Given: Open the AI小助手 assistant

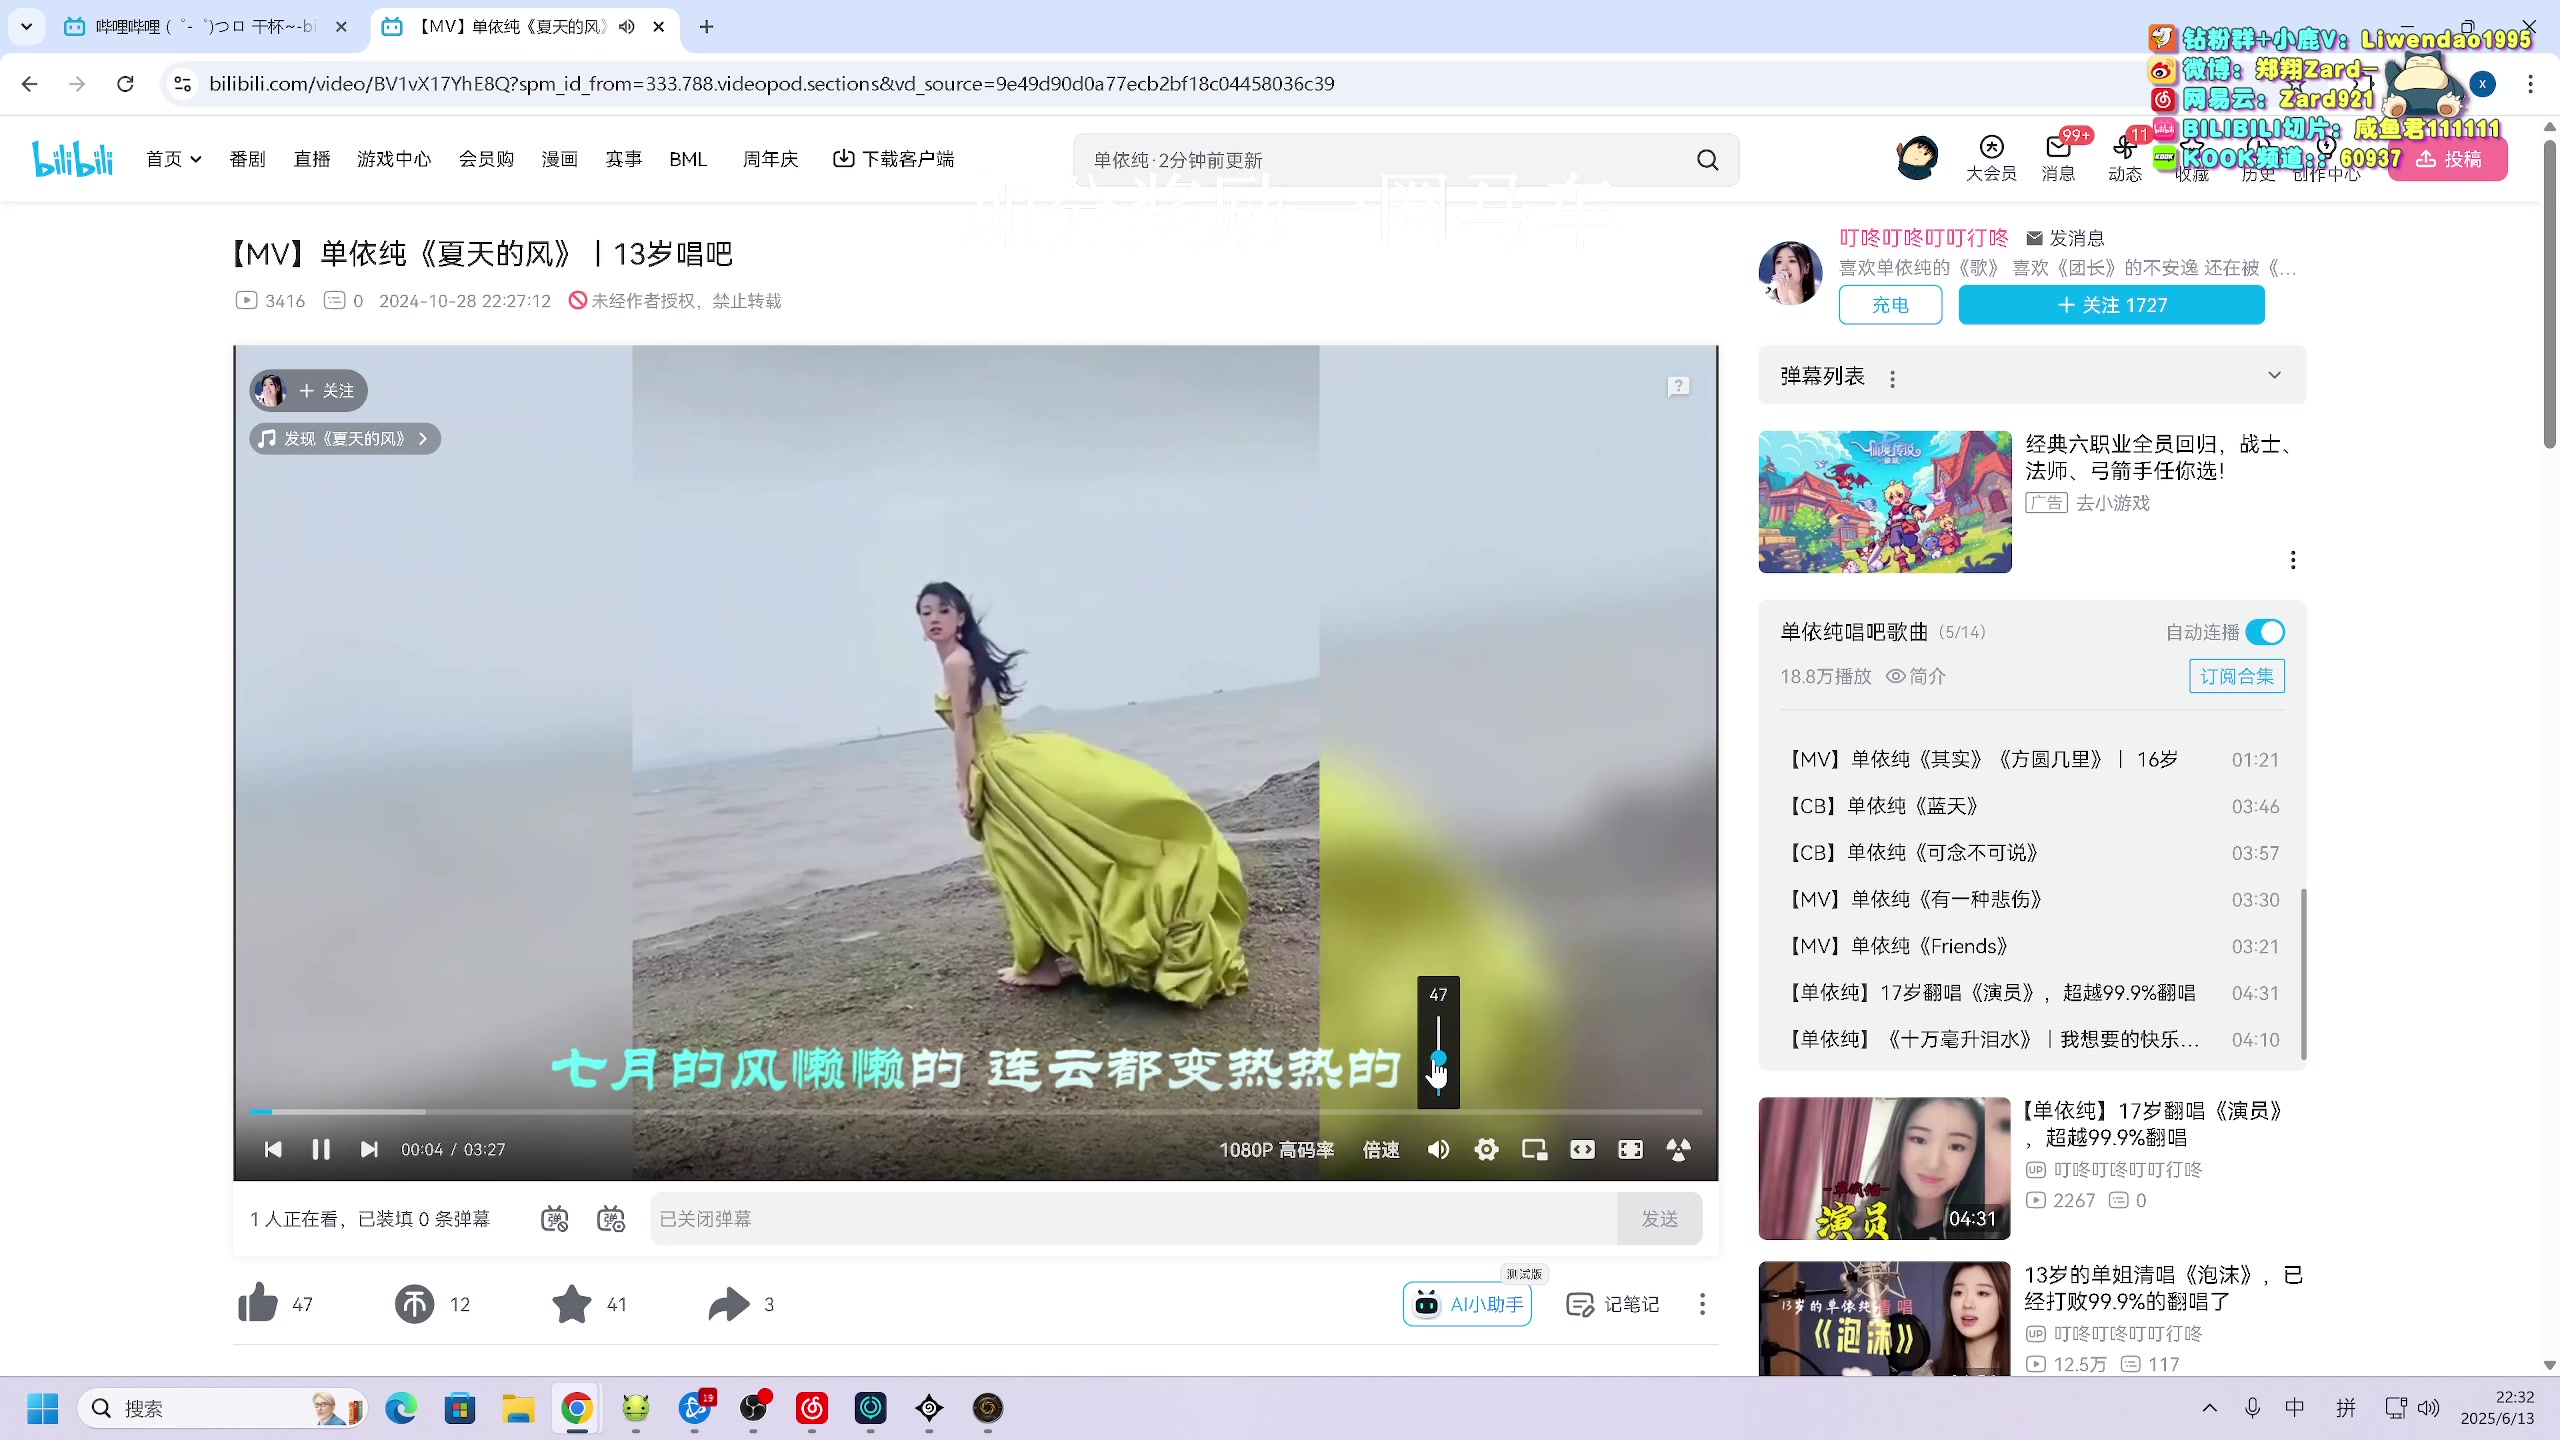Looking at the screenshot, I should click(x=1467, y=1304).
